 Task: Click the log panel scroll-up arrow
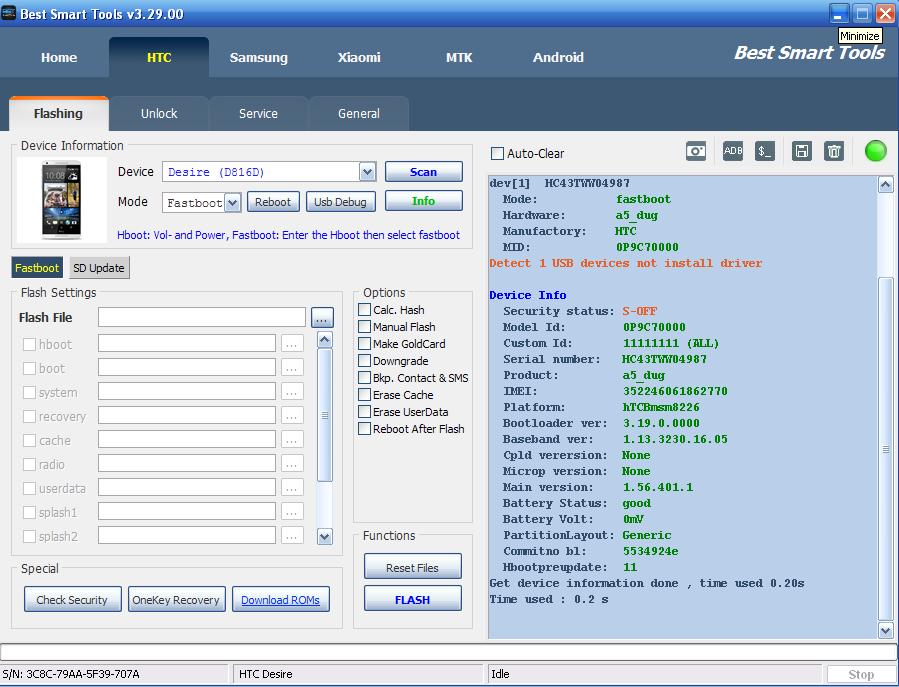tap(885, 185)
